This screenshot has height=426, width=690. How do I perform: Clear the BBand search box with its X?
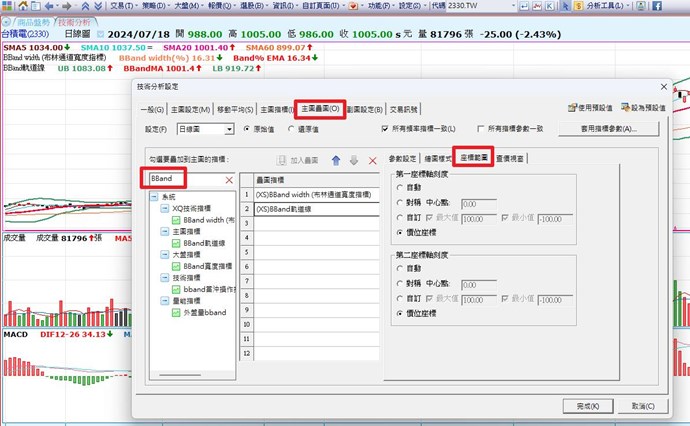tap(229, 179)
